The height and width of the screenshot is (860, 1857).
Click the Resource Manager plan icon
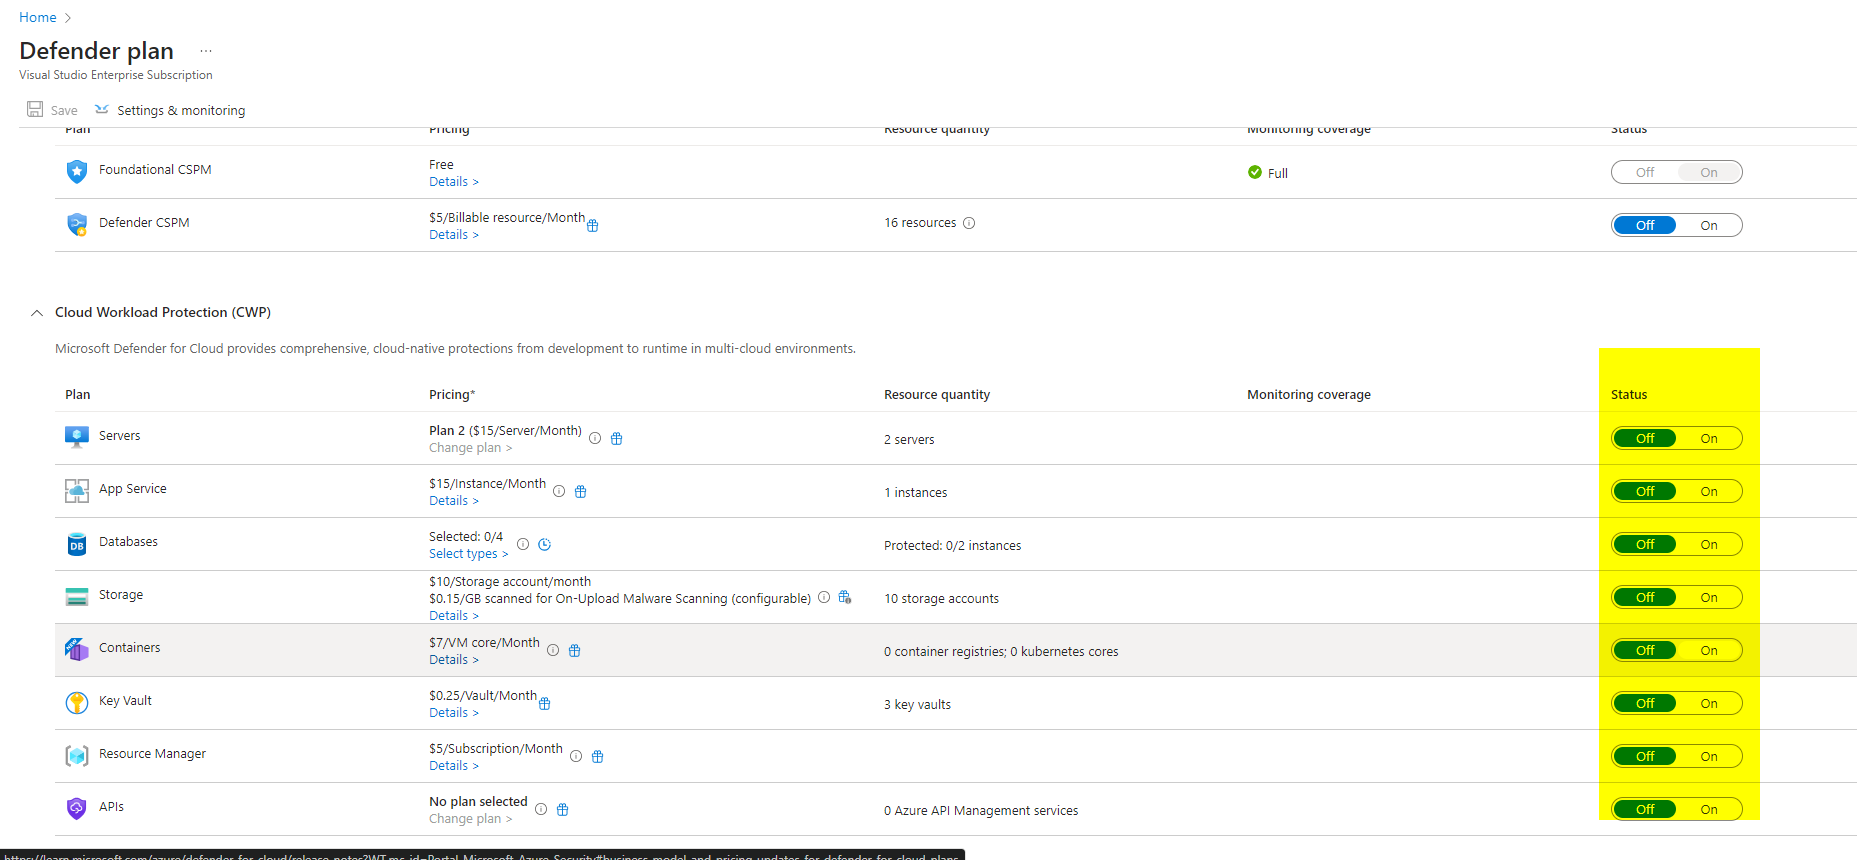click(77, 756)
